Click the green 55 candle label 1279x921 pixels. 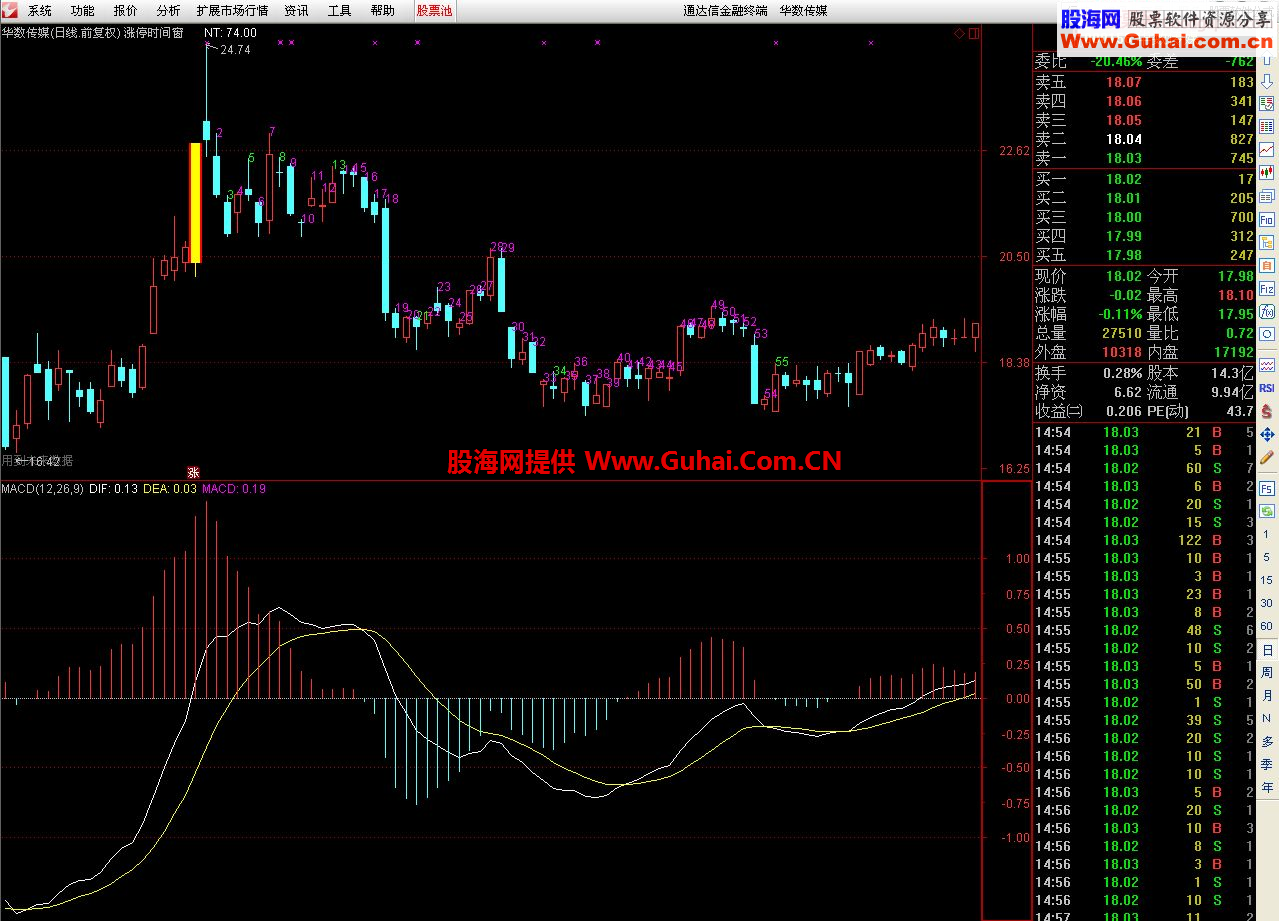pyautogui.click(x=781, y=362)
